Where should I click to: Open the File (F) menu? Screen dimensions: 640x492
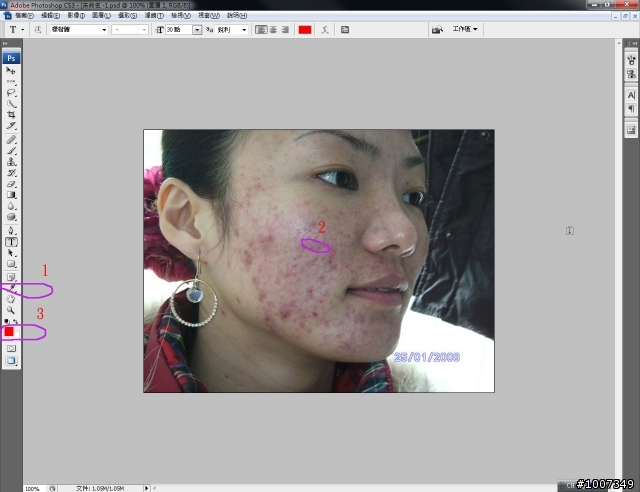click(24, 16)
